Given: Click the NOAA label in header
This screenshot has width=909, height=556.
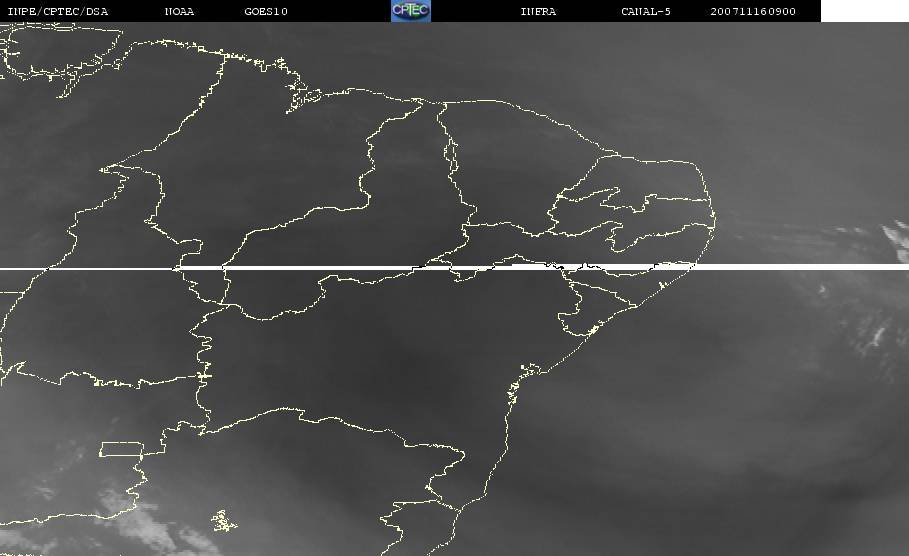Looking at the screenshot, I should (179, 11).
